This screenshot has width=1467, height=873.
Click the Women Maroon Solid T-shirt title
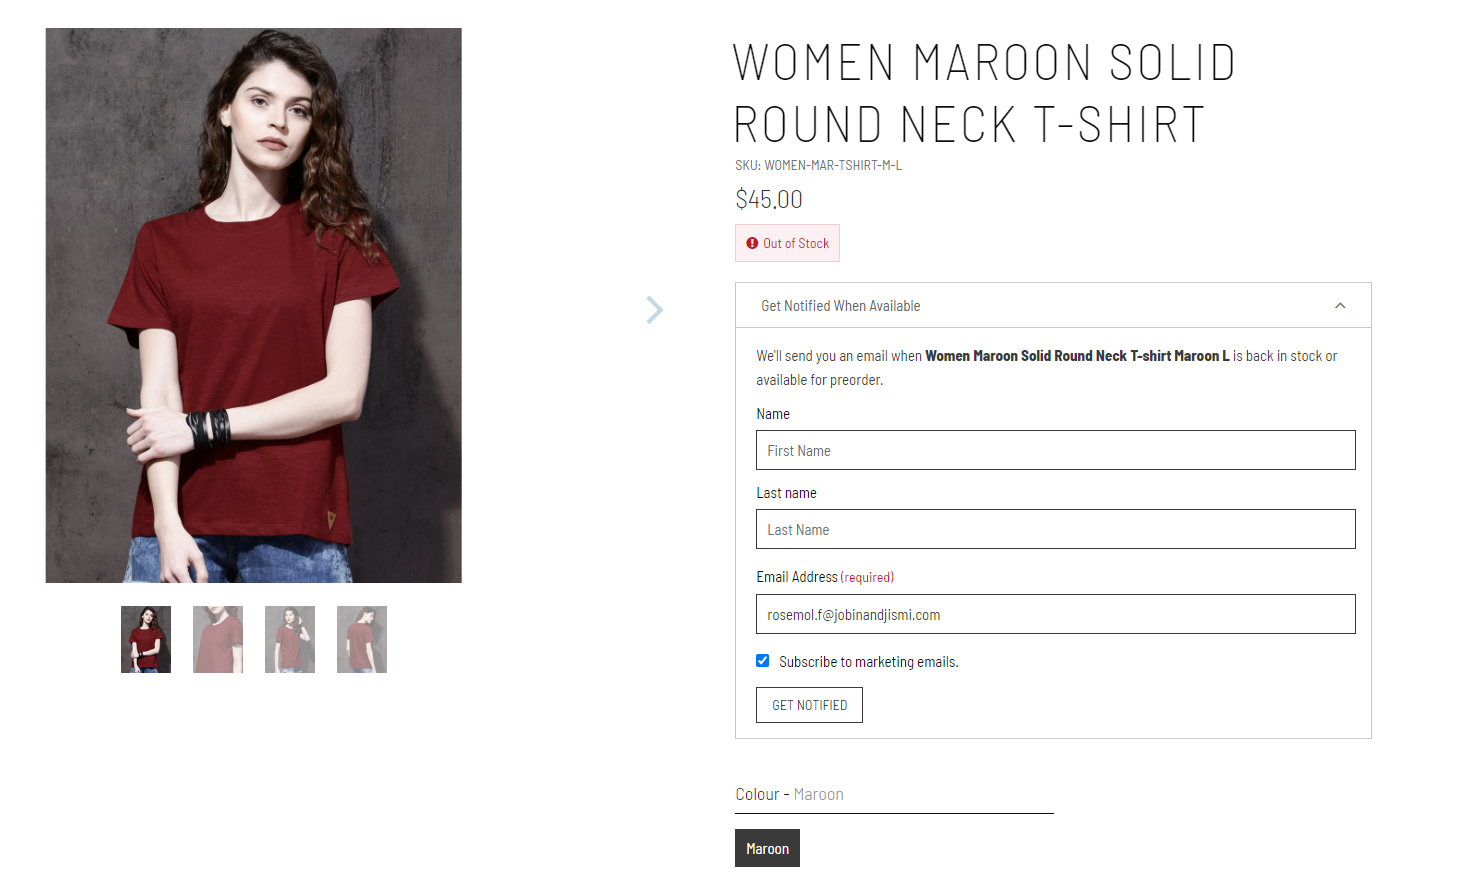point(984,93)
